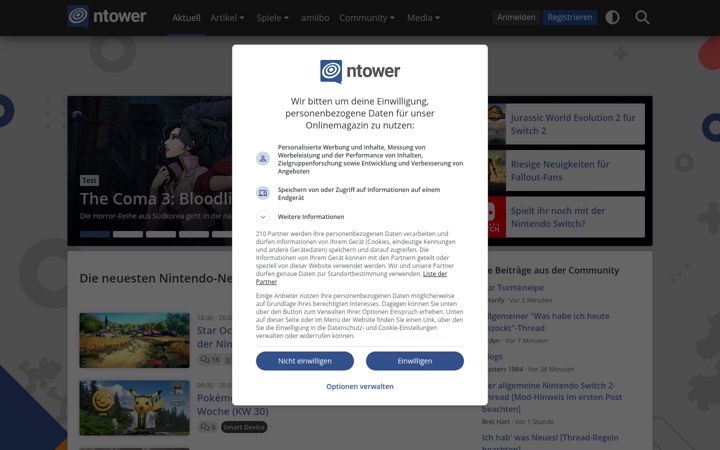Viewport: 720px width, 450px height.
Task: Click the Fallout article thumbnail
Action: click(497, 170)
